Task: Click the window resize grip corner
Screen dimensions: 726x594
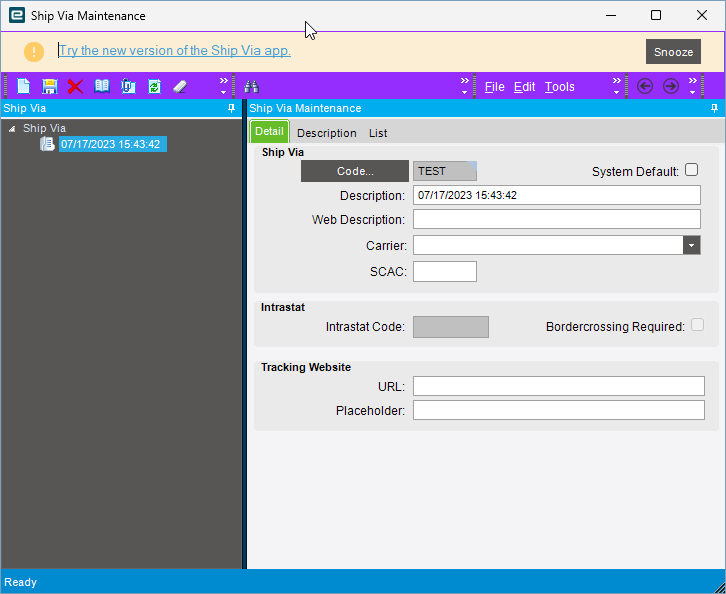Action: click(719, 587)
